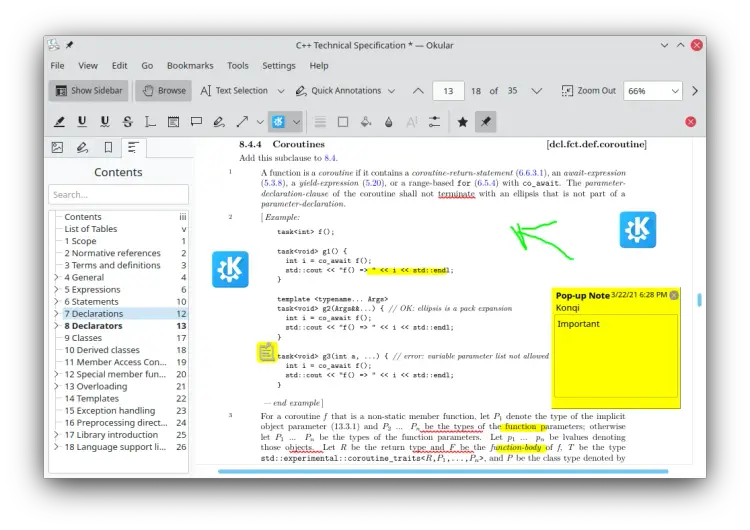Close the annotation toolbar with red X
The image size is (750, 530).
coord(690,122)
